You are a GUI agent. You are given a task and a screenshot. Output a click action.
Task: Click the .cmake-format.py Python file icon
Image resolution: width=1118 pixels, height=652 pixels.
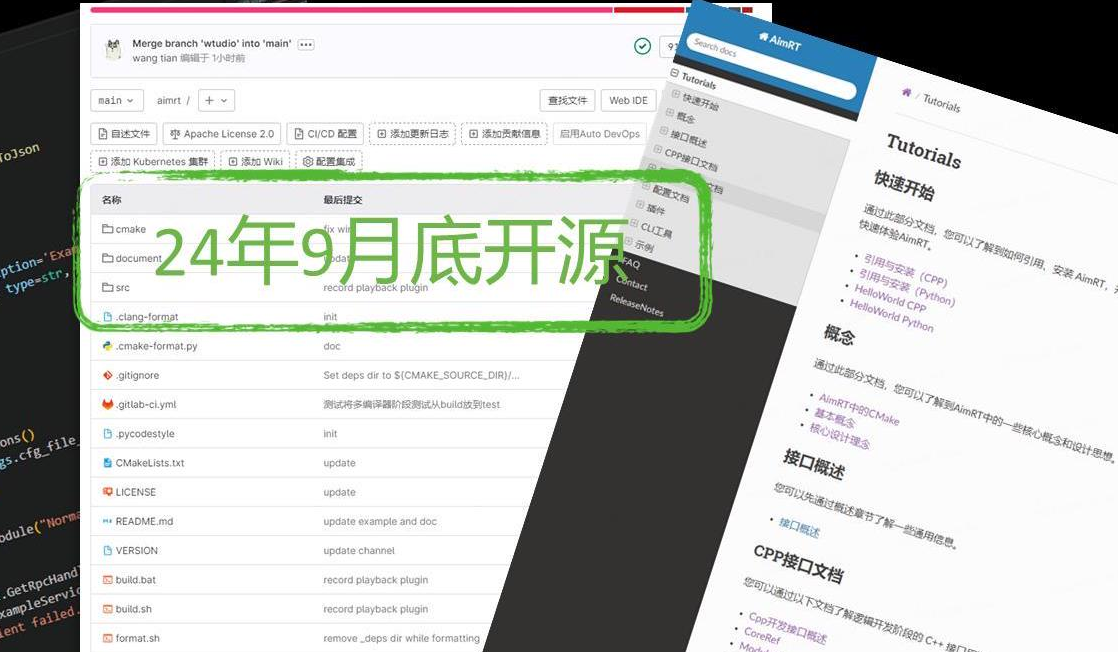(107, 346)
